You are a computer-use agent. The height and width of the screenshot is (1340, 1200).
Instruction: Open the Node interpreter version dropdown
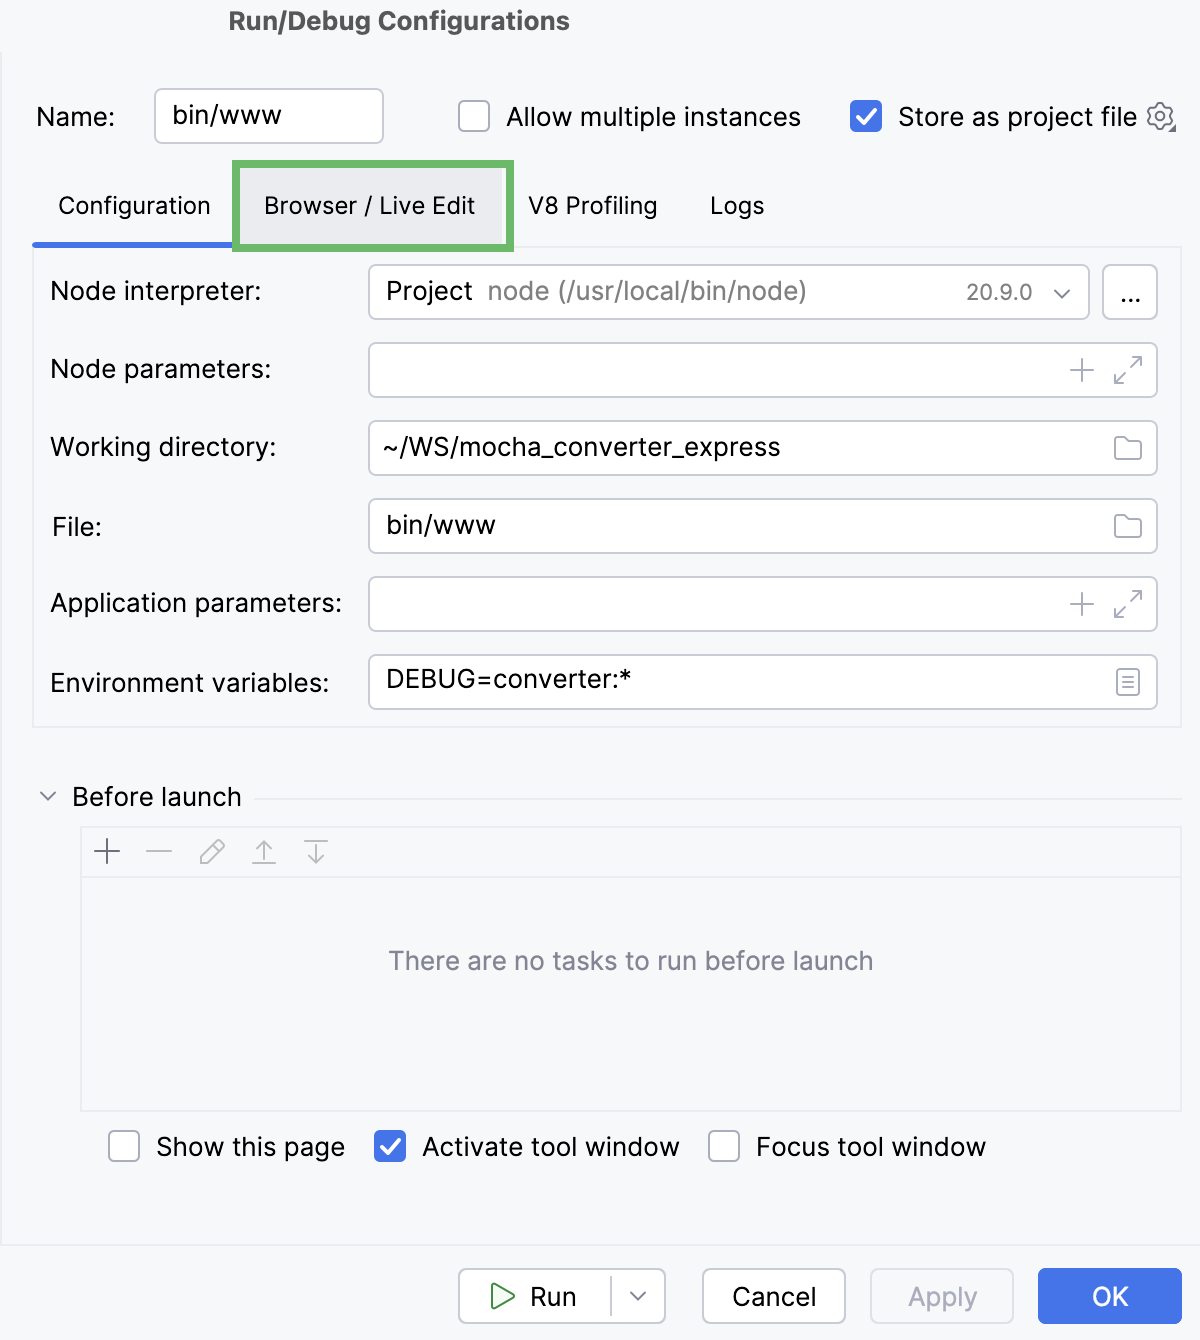[x=1061, y=292]
